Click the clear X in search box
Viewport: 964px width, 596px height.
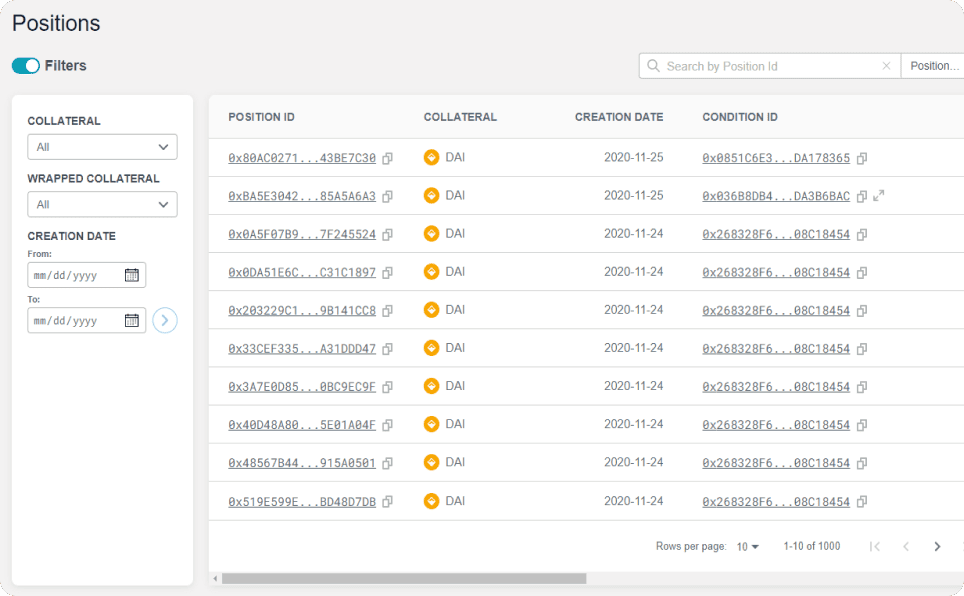pos(886,66)
